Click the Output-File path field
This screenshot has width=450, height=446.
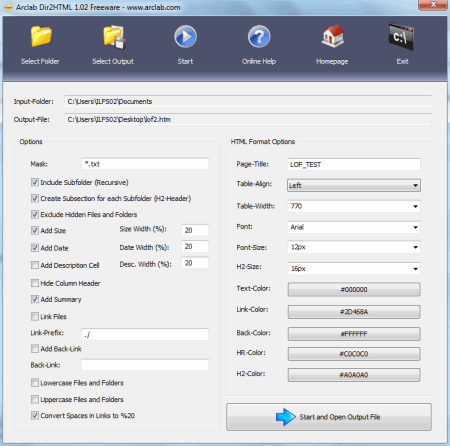pos(248,119)
